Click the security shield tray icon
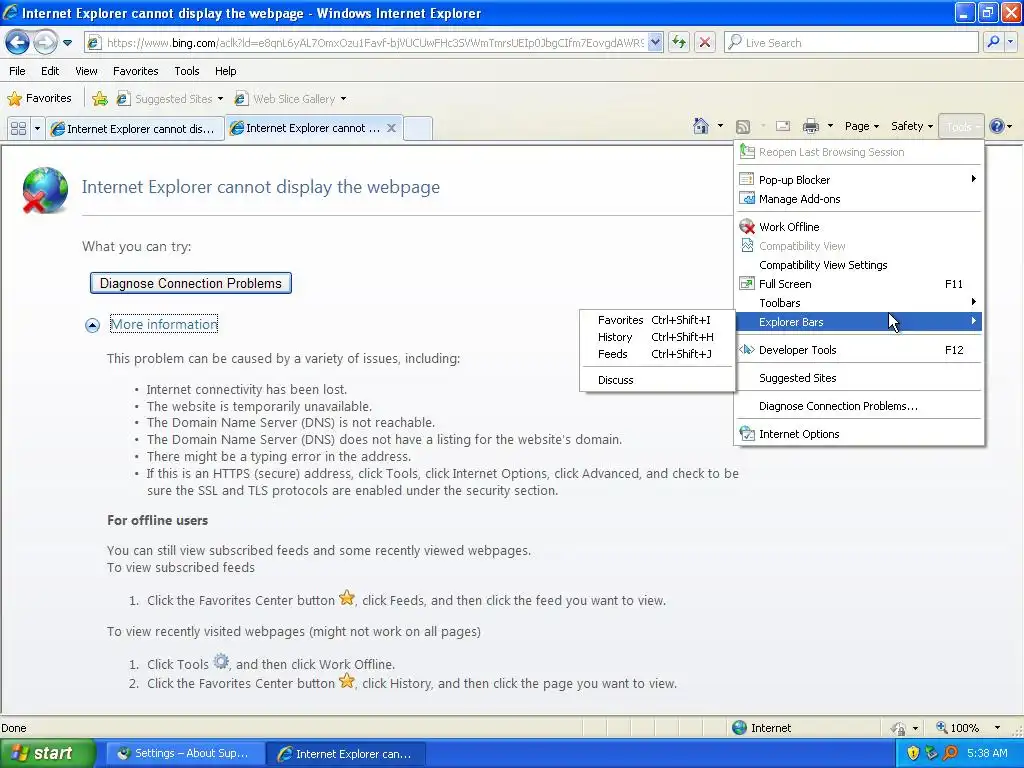 click(913, 753)
